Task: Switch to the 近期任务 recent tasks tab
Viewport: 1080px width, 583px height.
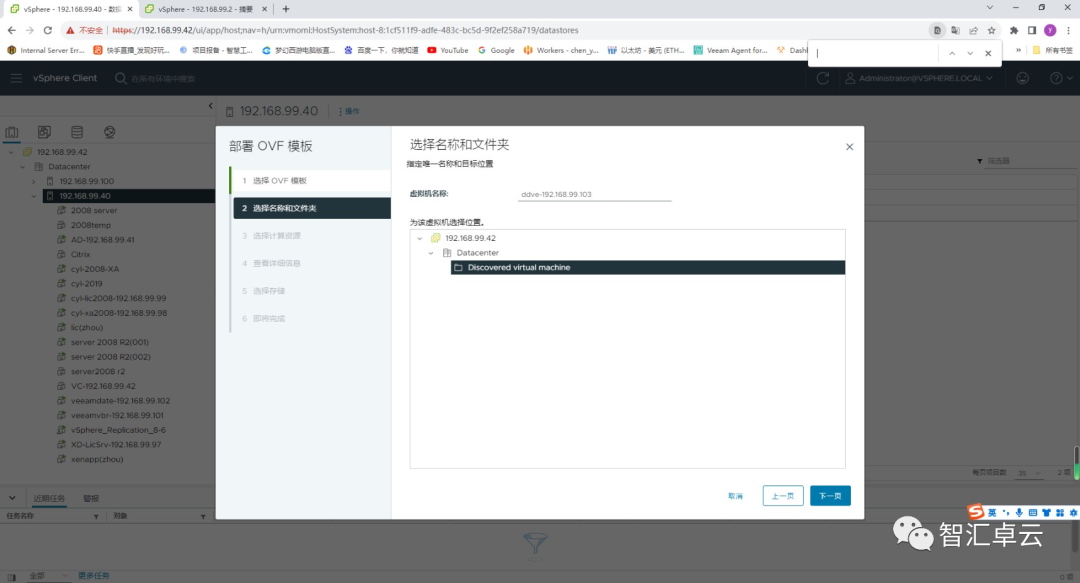Action: [50, 498]
